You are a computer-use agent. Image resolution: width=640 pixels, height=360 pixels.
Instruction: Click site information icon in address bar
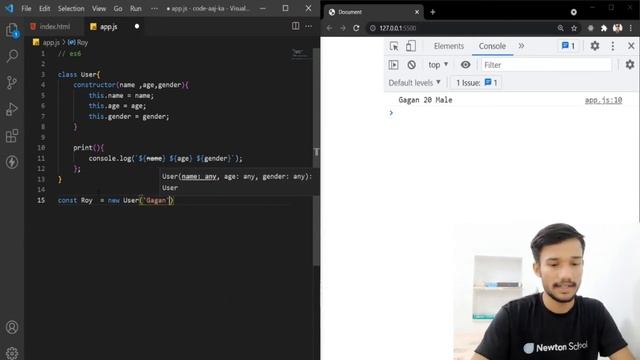click(372, 28)
